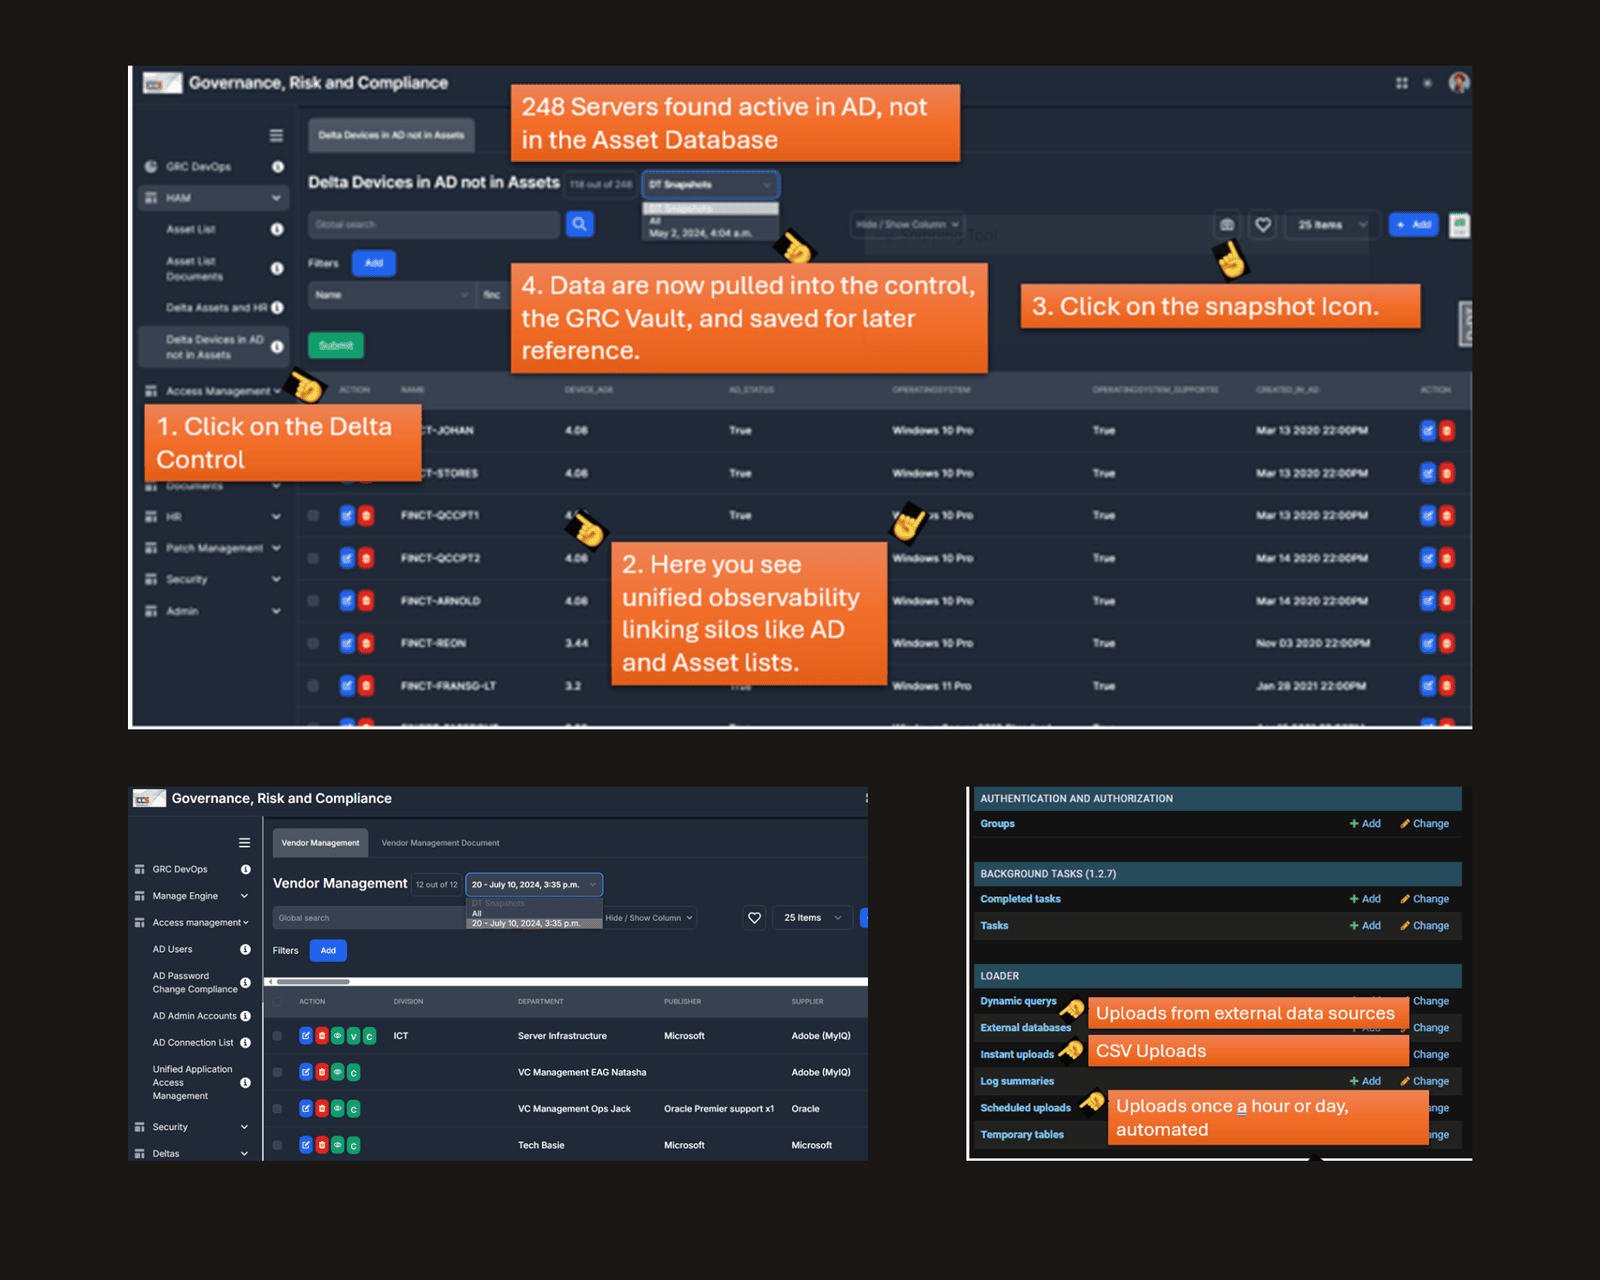The width and height of the screenshot is (1600, 1280).
Task: Check the checkbox for the ICT vendor row
Action: 278,1036
